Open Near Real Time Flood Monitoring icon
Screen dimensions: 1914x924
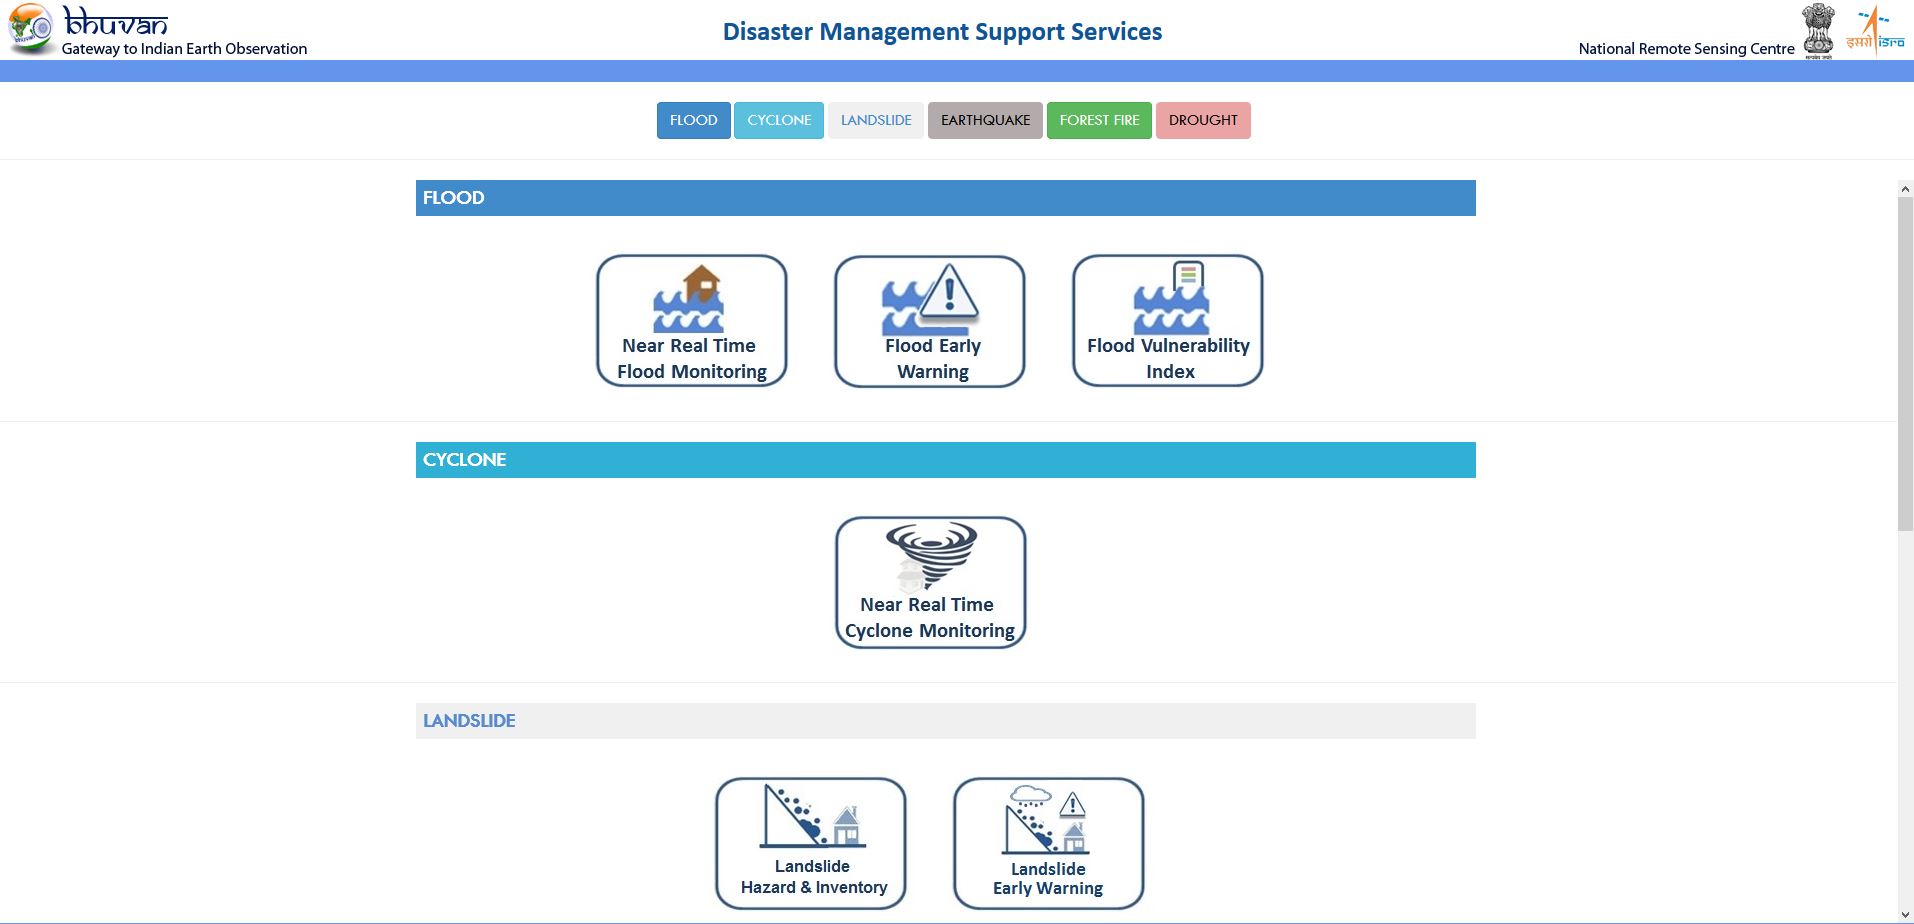[x=691, y=320]
